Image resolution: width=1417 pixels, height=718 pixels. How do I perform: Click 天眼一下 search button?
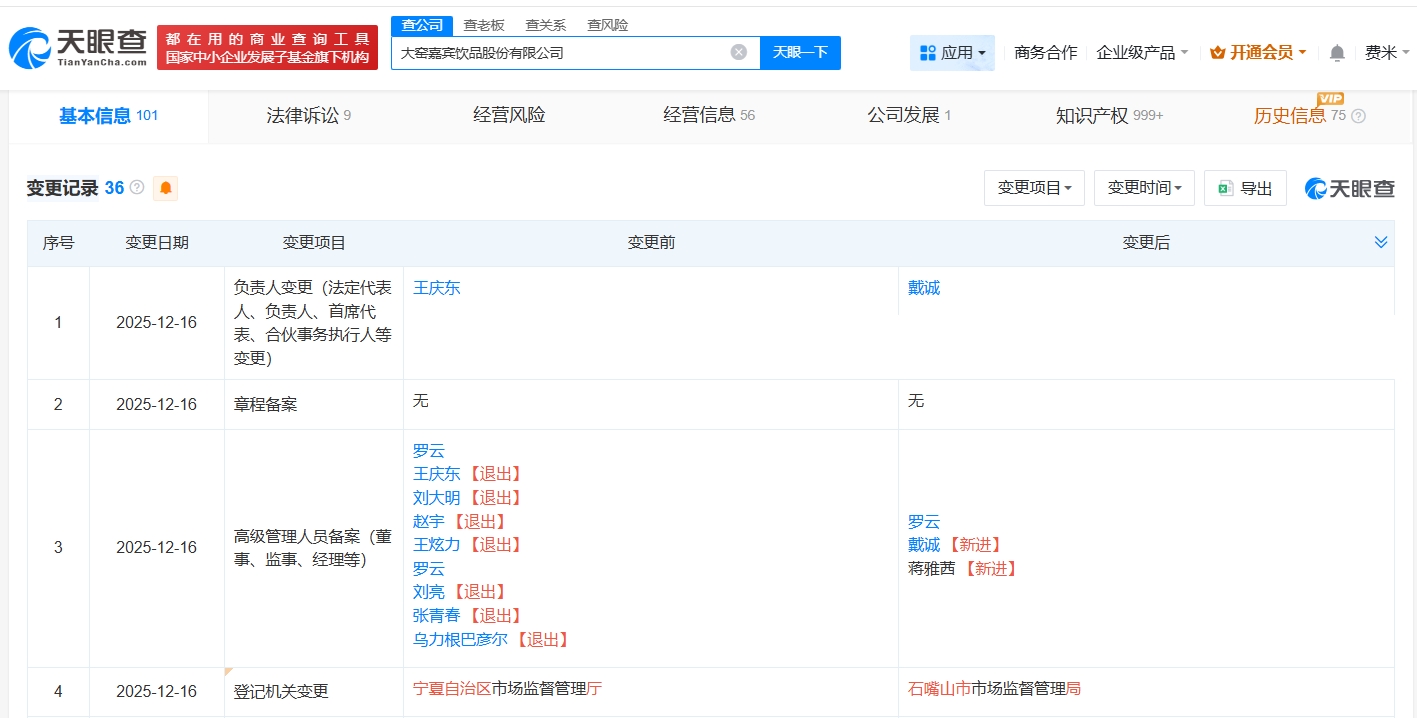[x=800, y=53]
